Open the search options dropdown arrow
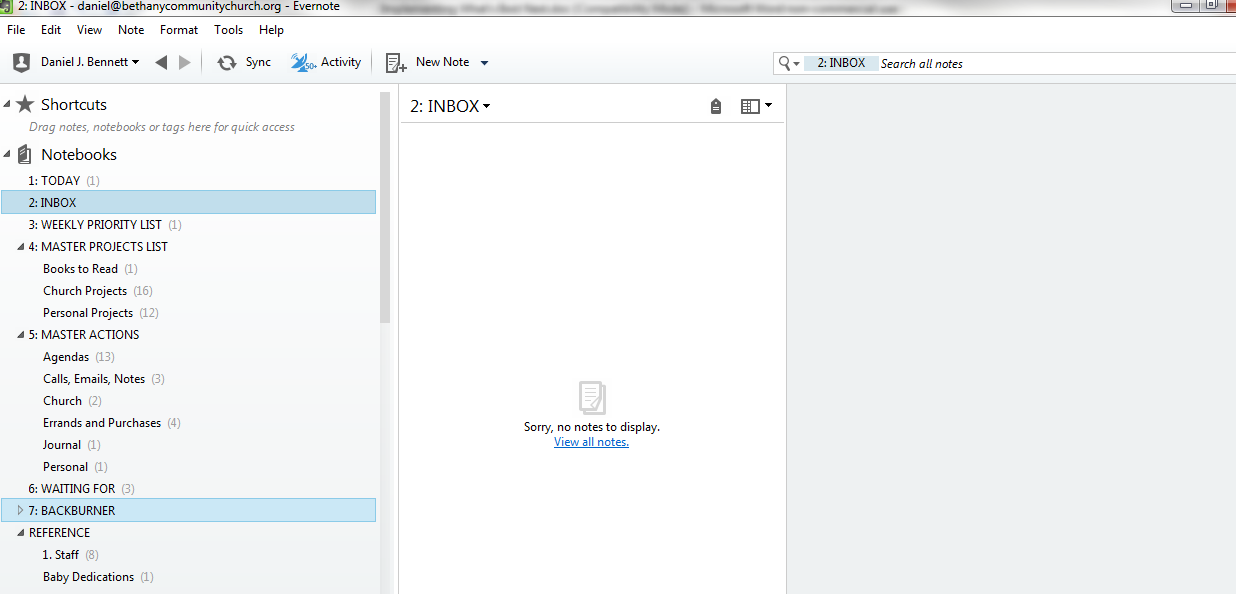The height and width of the screenshot is (594, 1236). tap(796, 64)
